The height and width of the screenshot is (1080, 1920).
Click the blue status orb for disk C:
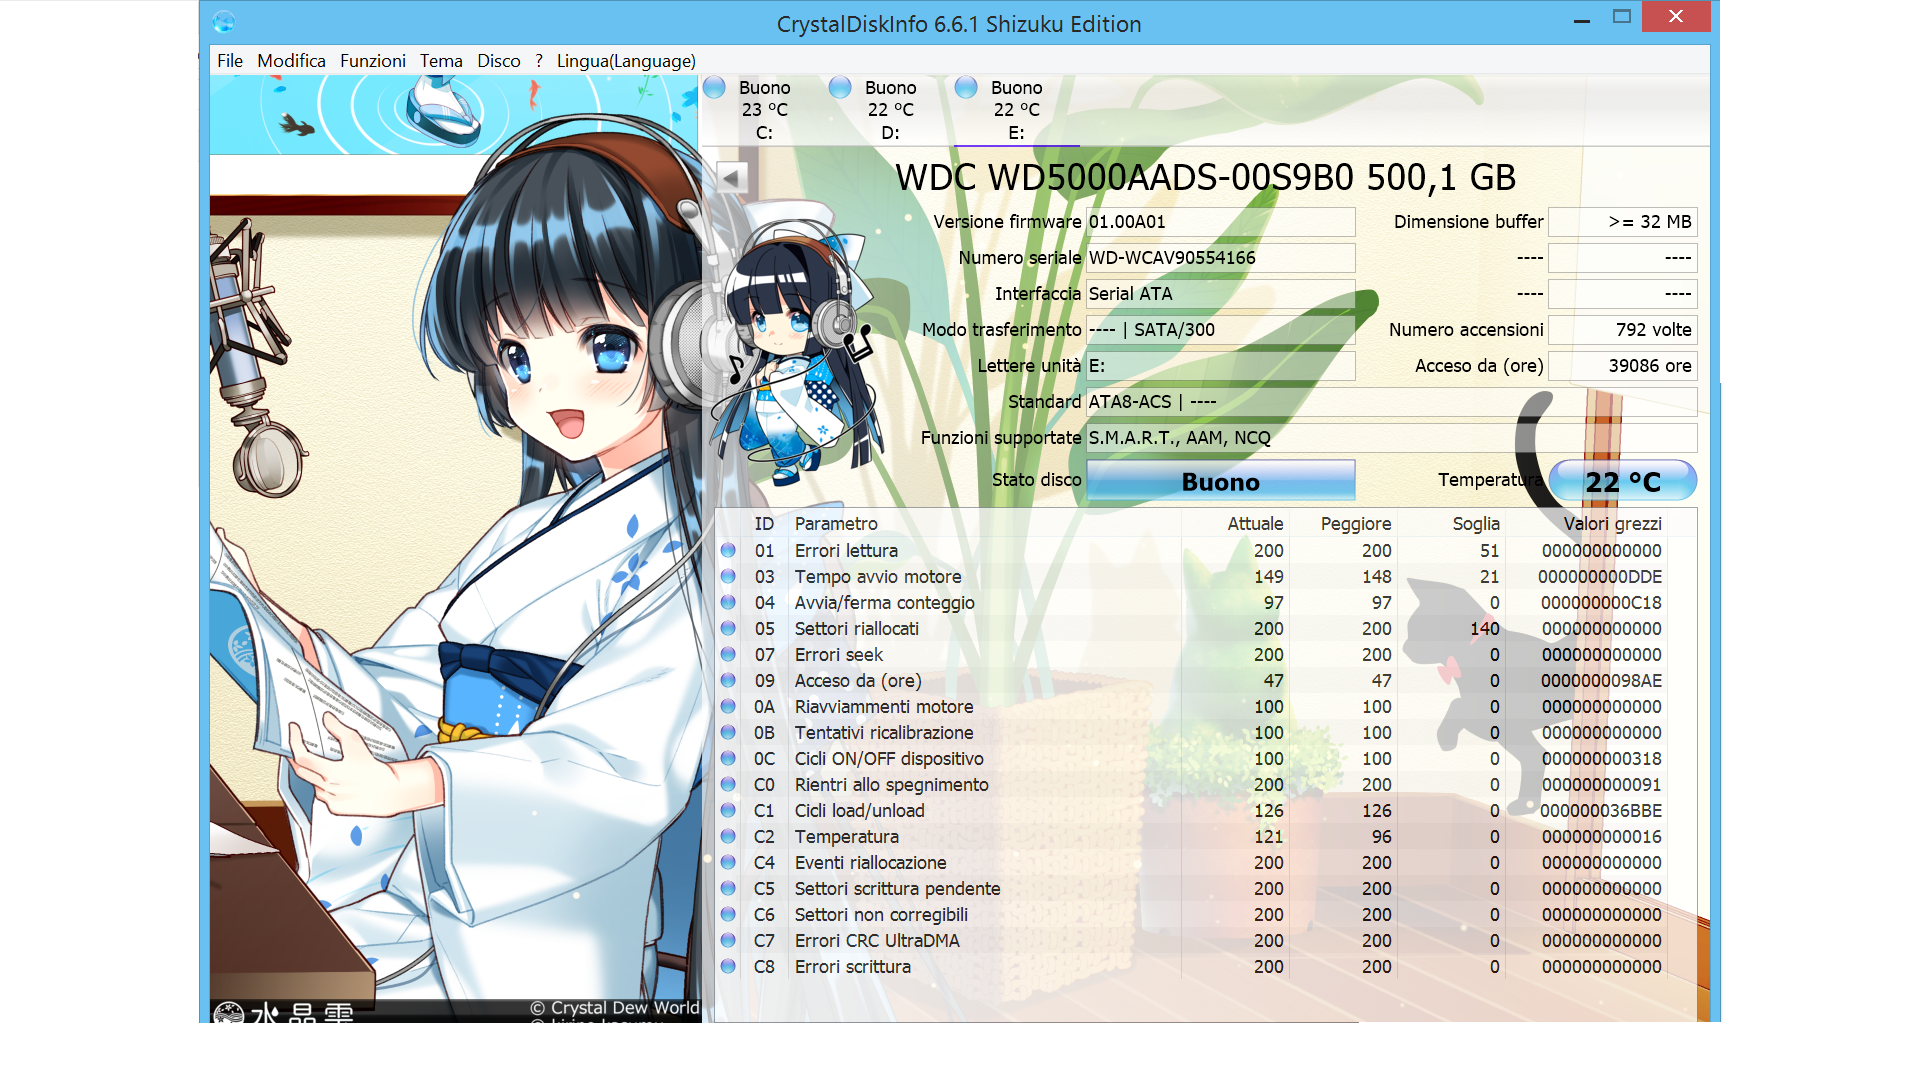pyautogui.click(x=714, y=88)
